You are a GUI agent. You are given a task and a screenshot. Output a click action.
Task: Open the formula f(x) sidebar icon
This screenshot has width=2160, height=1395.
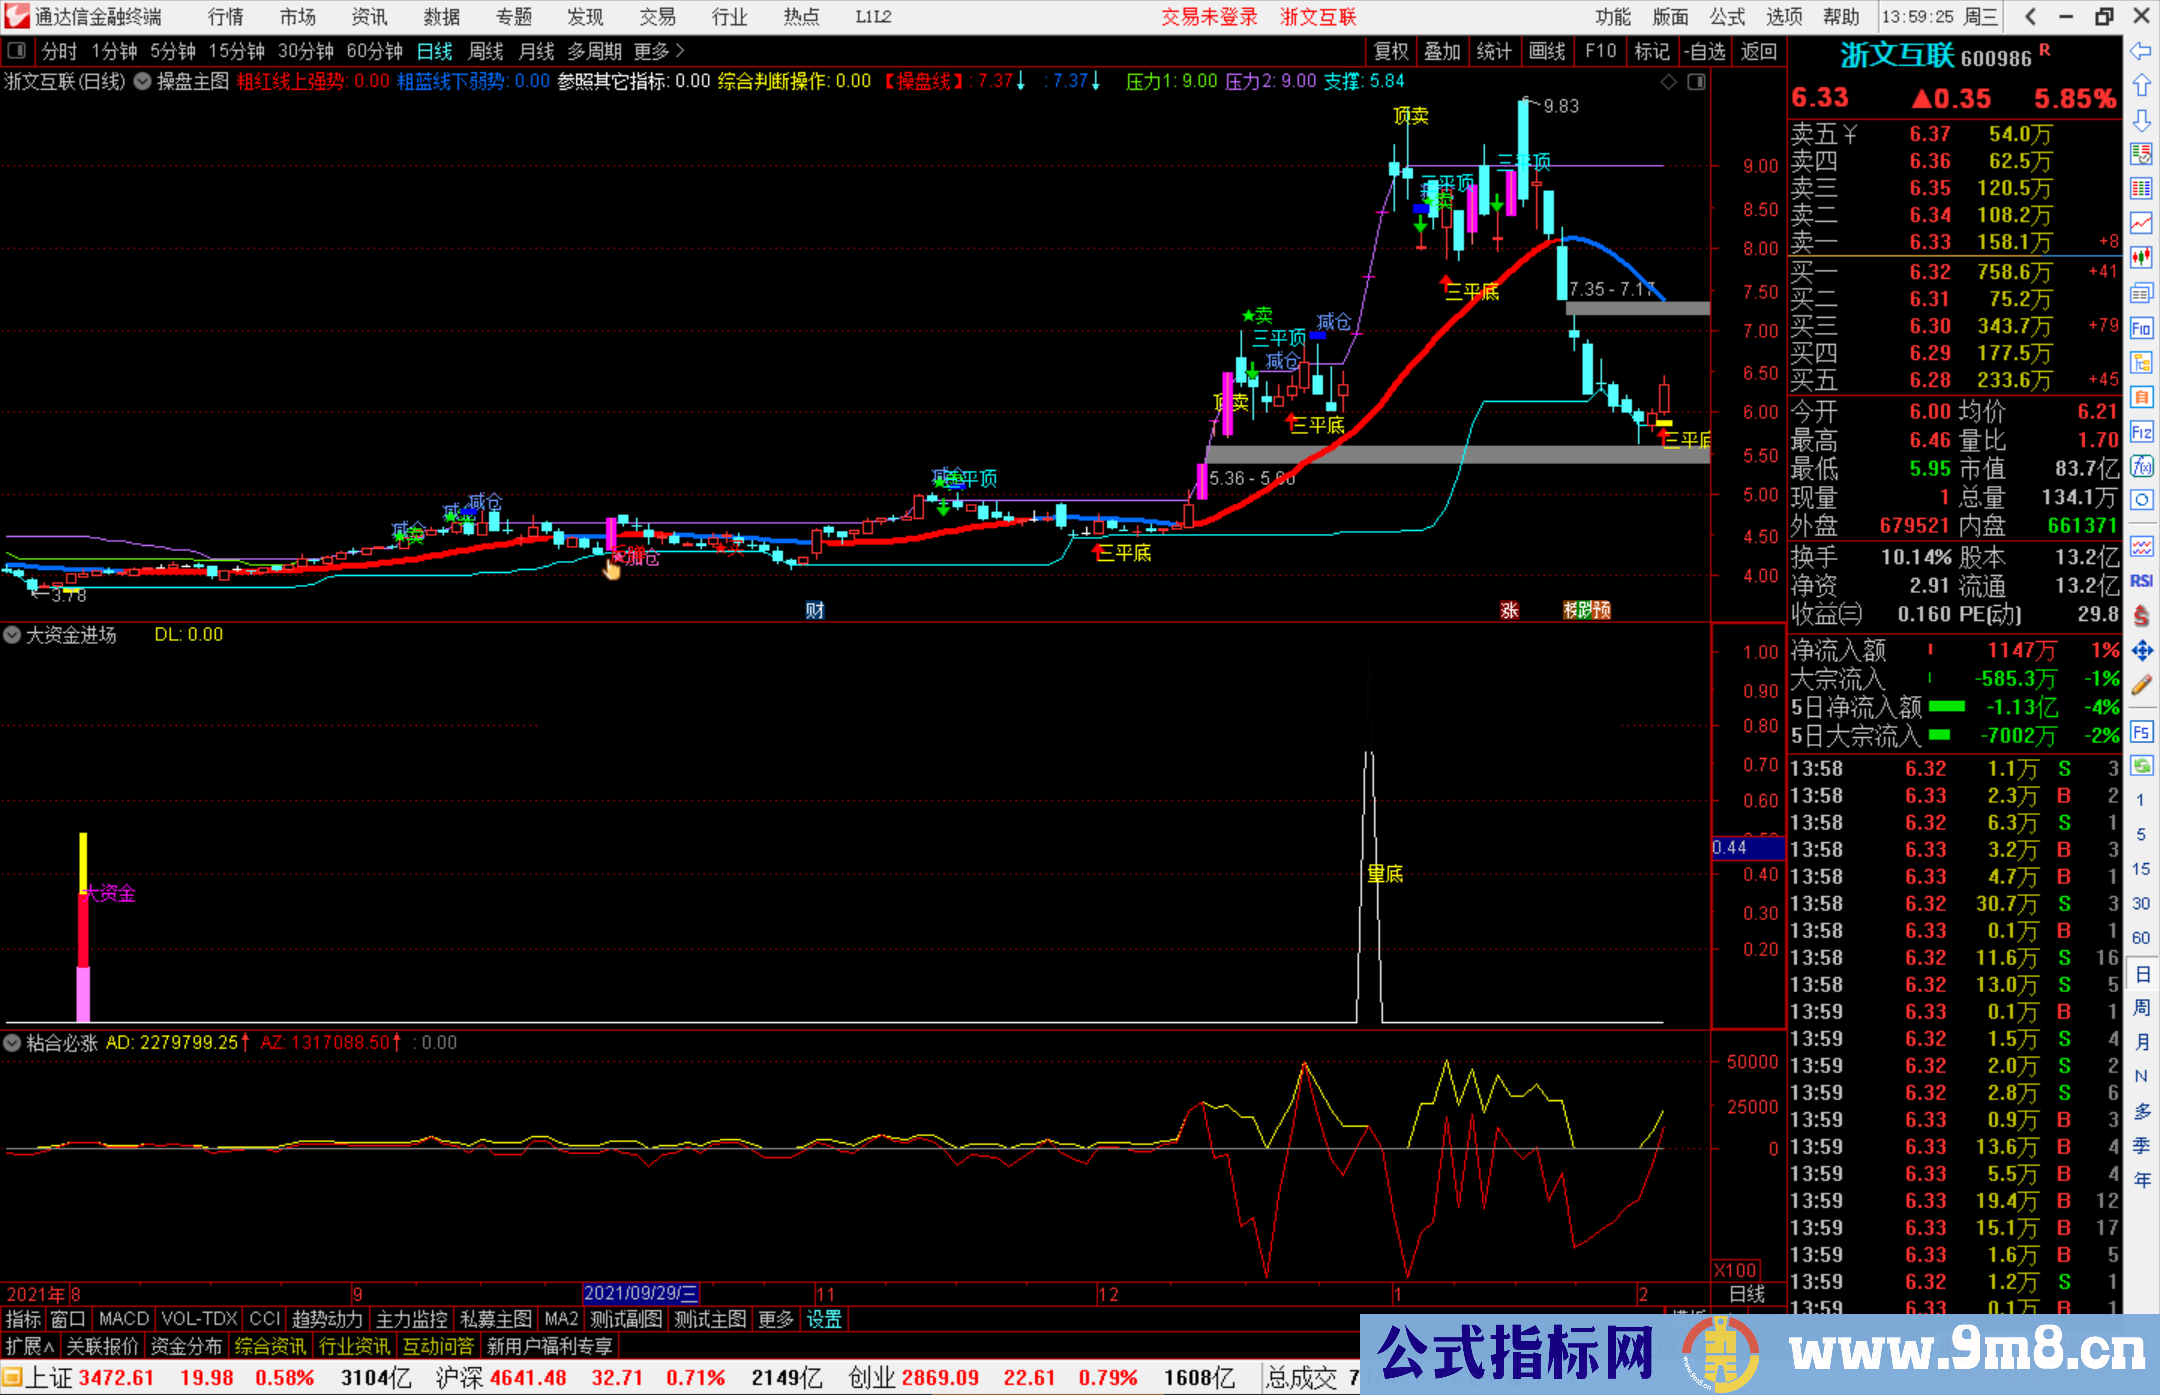2141,466
